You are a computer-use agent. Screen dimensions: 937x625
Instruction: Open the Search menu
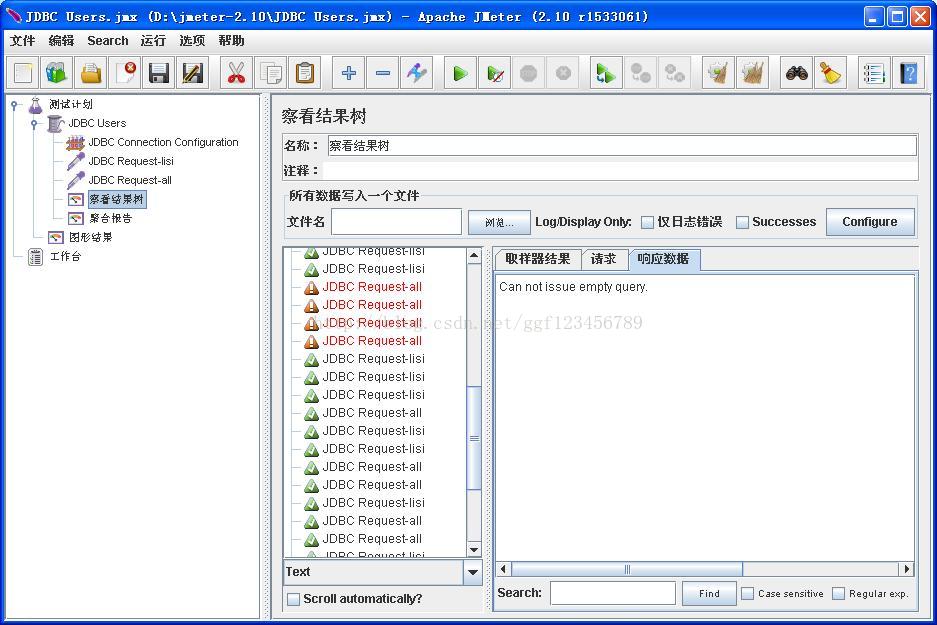[x=108, y=41]
